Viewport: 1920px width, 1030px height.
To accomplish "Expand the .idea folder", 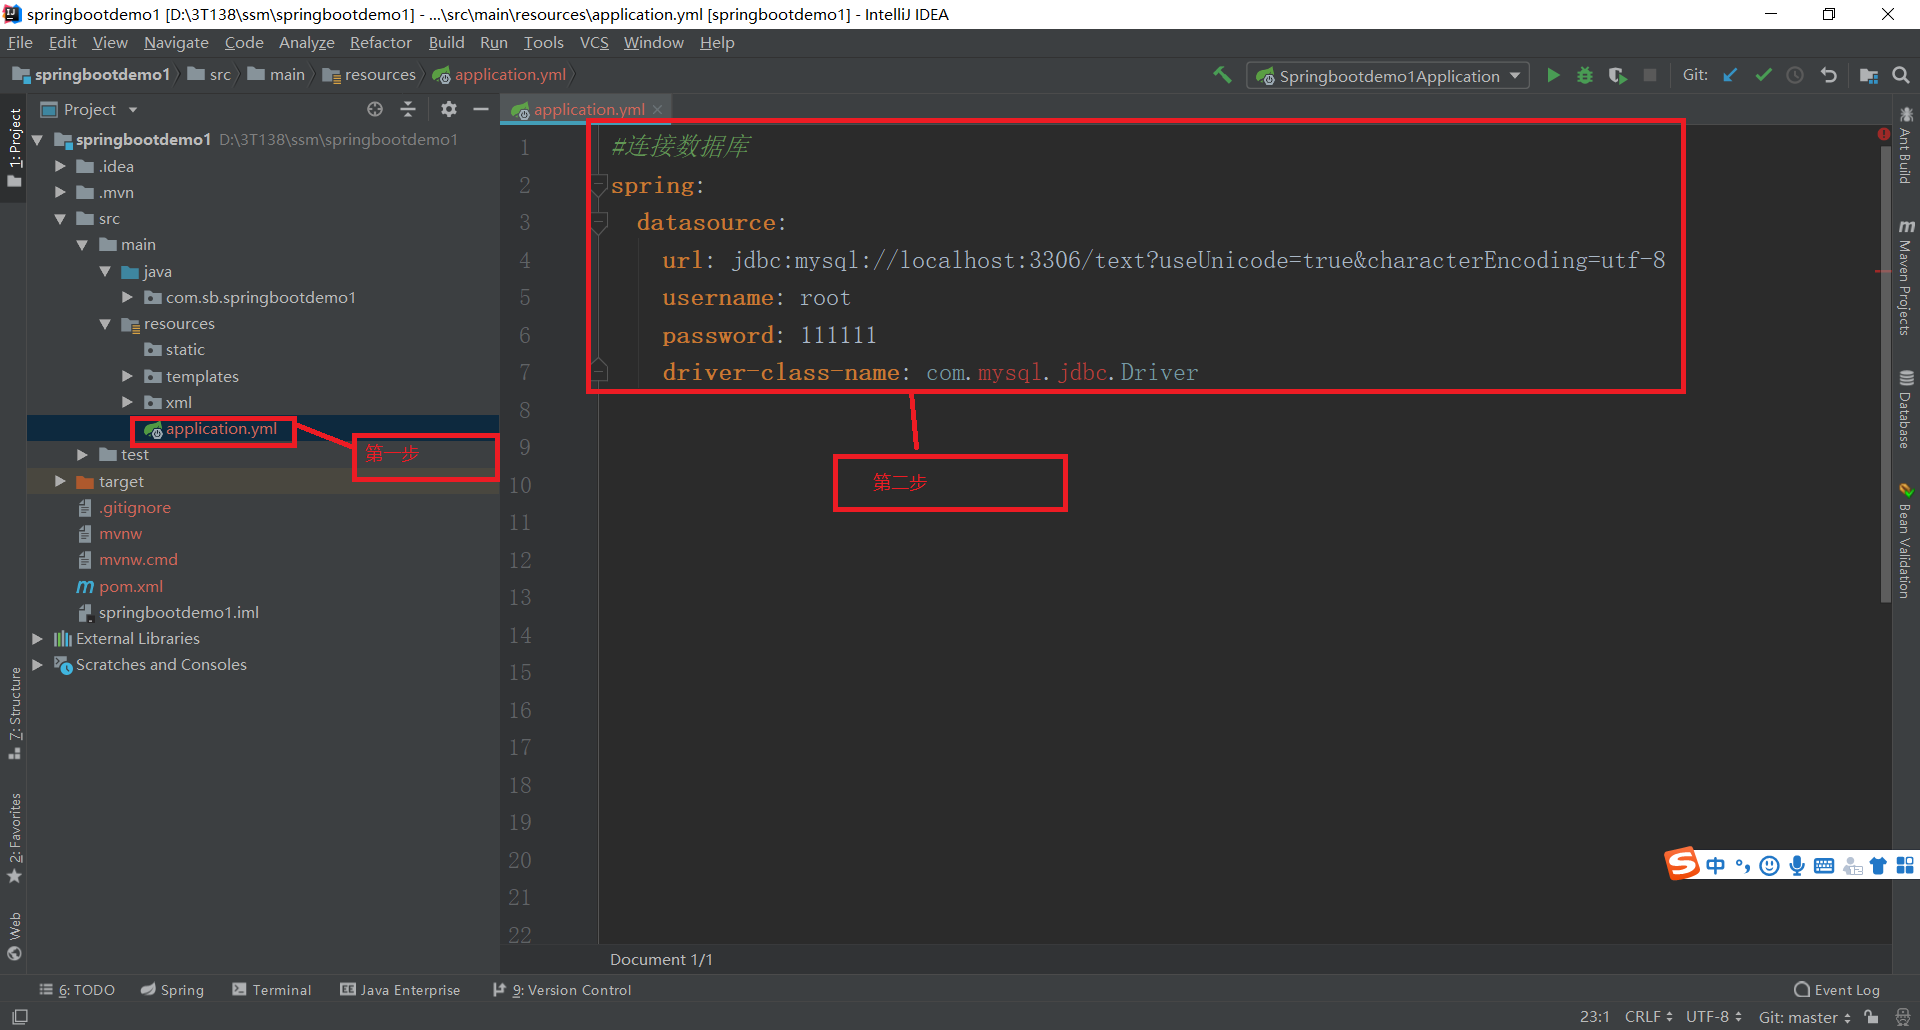I will pos(60,166).
